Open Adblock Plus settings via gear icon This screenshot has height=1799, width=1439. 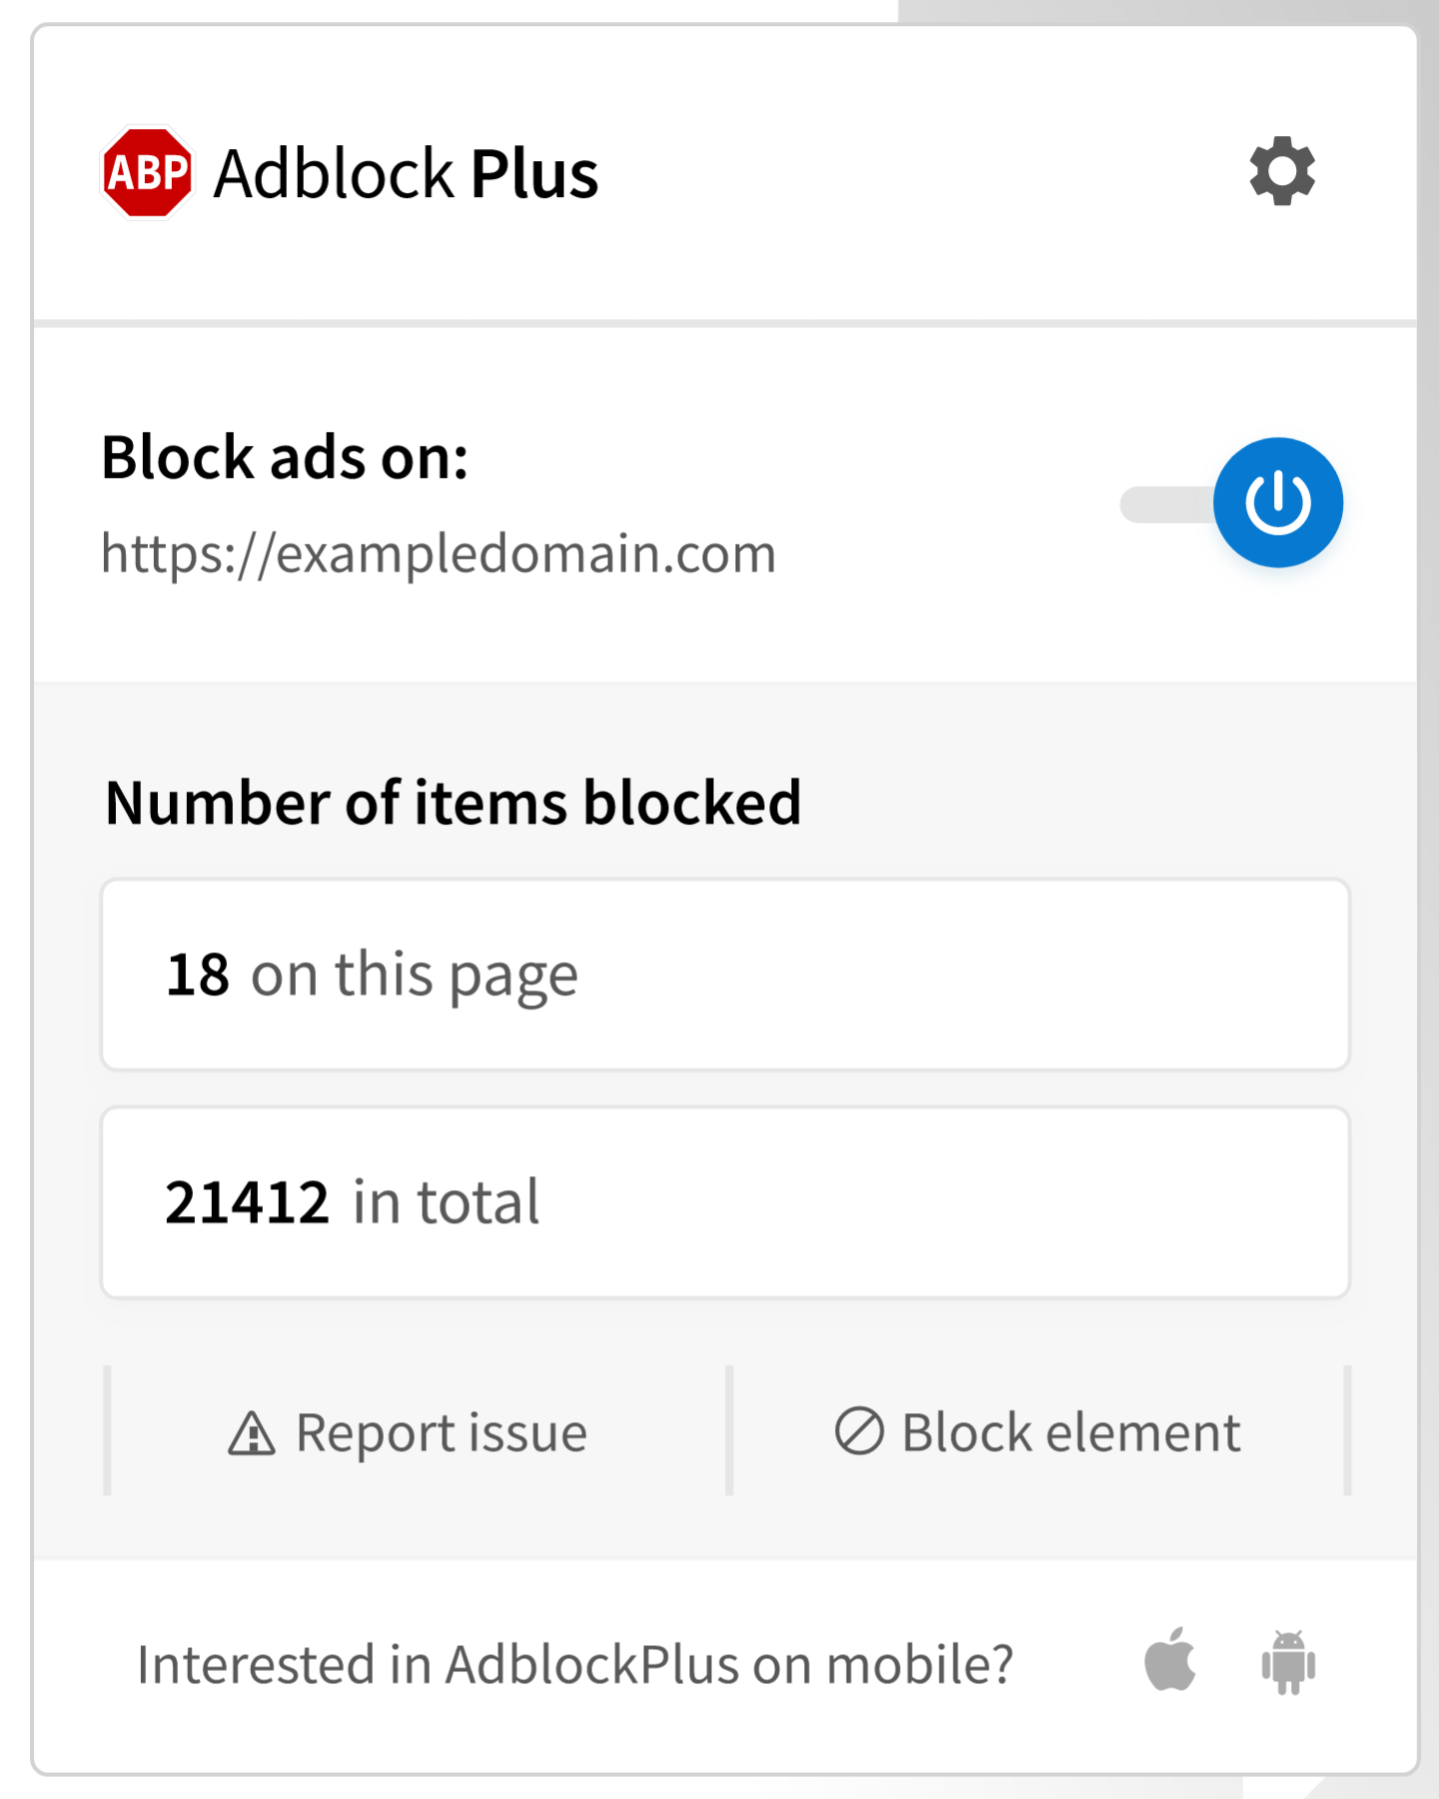point(1281,172)
